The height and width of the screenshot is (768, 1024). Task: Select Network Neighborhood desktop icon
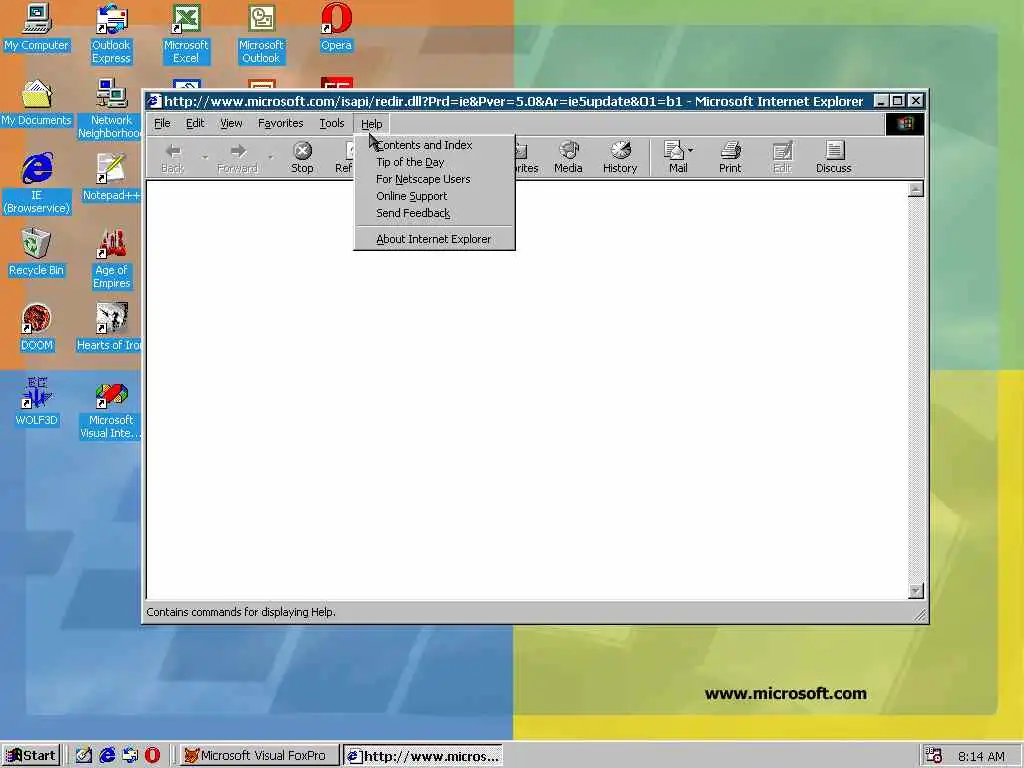coord(110,109)
